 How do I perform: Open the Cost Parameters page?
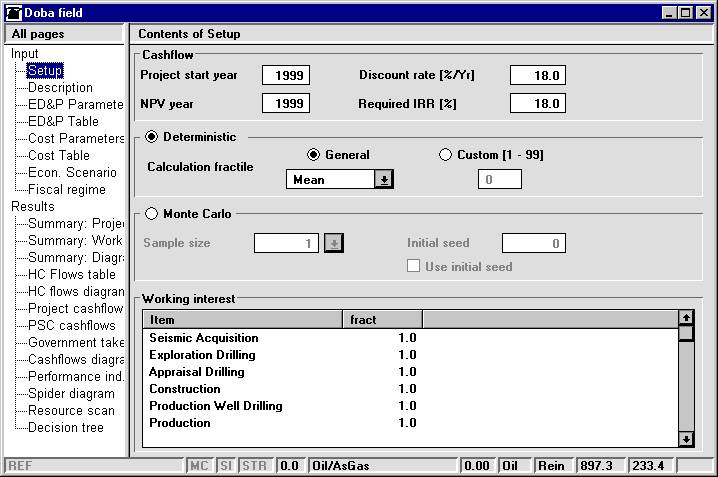pyautogui.click(x=76, y=138)
